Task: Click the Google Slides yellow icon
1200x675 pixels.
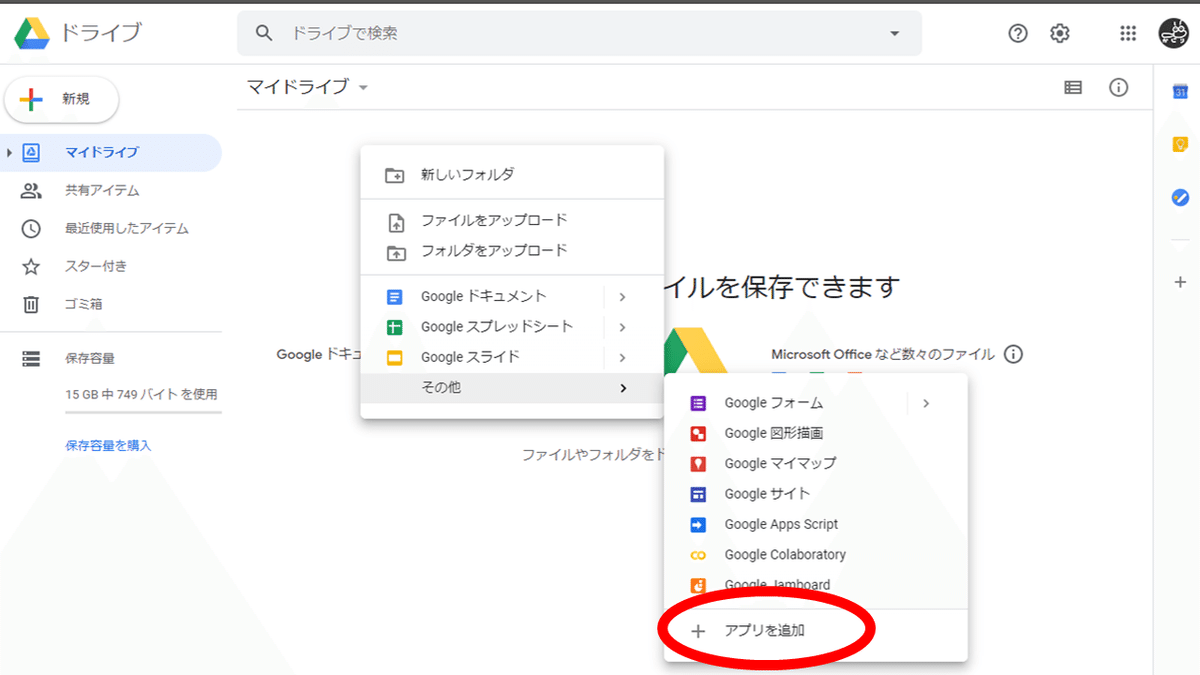Action: pos(395,357)
